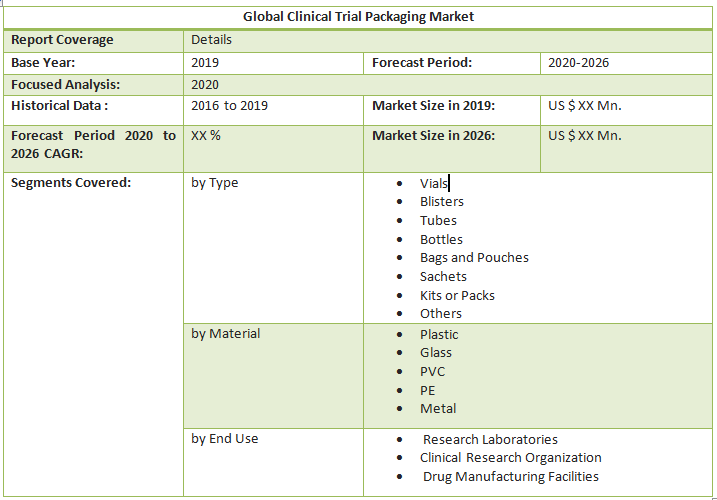
Task: Click the Forecast Period value 2020-2026
Action: (x=578, y=62)
